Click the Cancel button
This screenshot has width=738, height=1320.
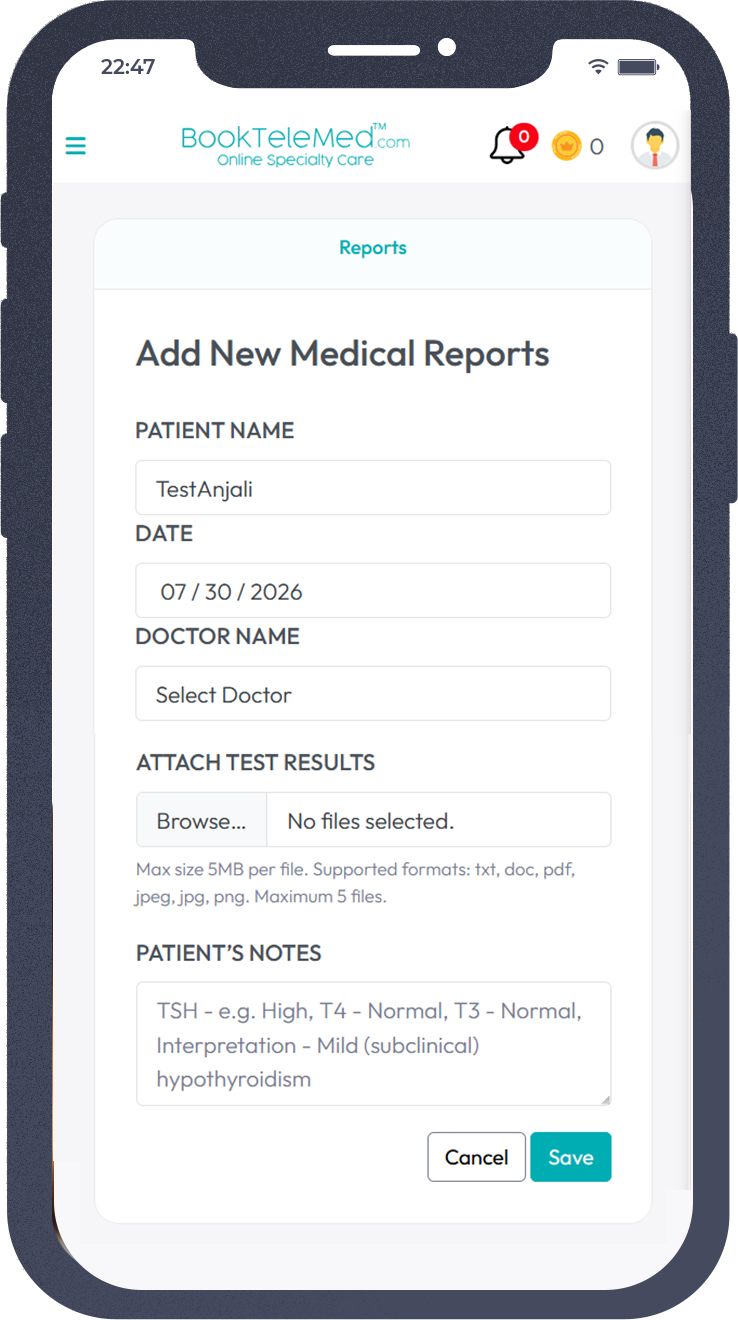click(x=476, y=1157)
